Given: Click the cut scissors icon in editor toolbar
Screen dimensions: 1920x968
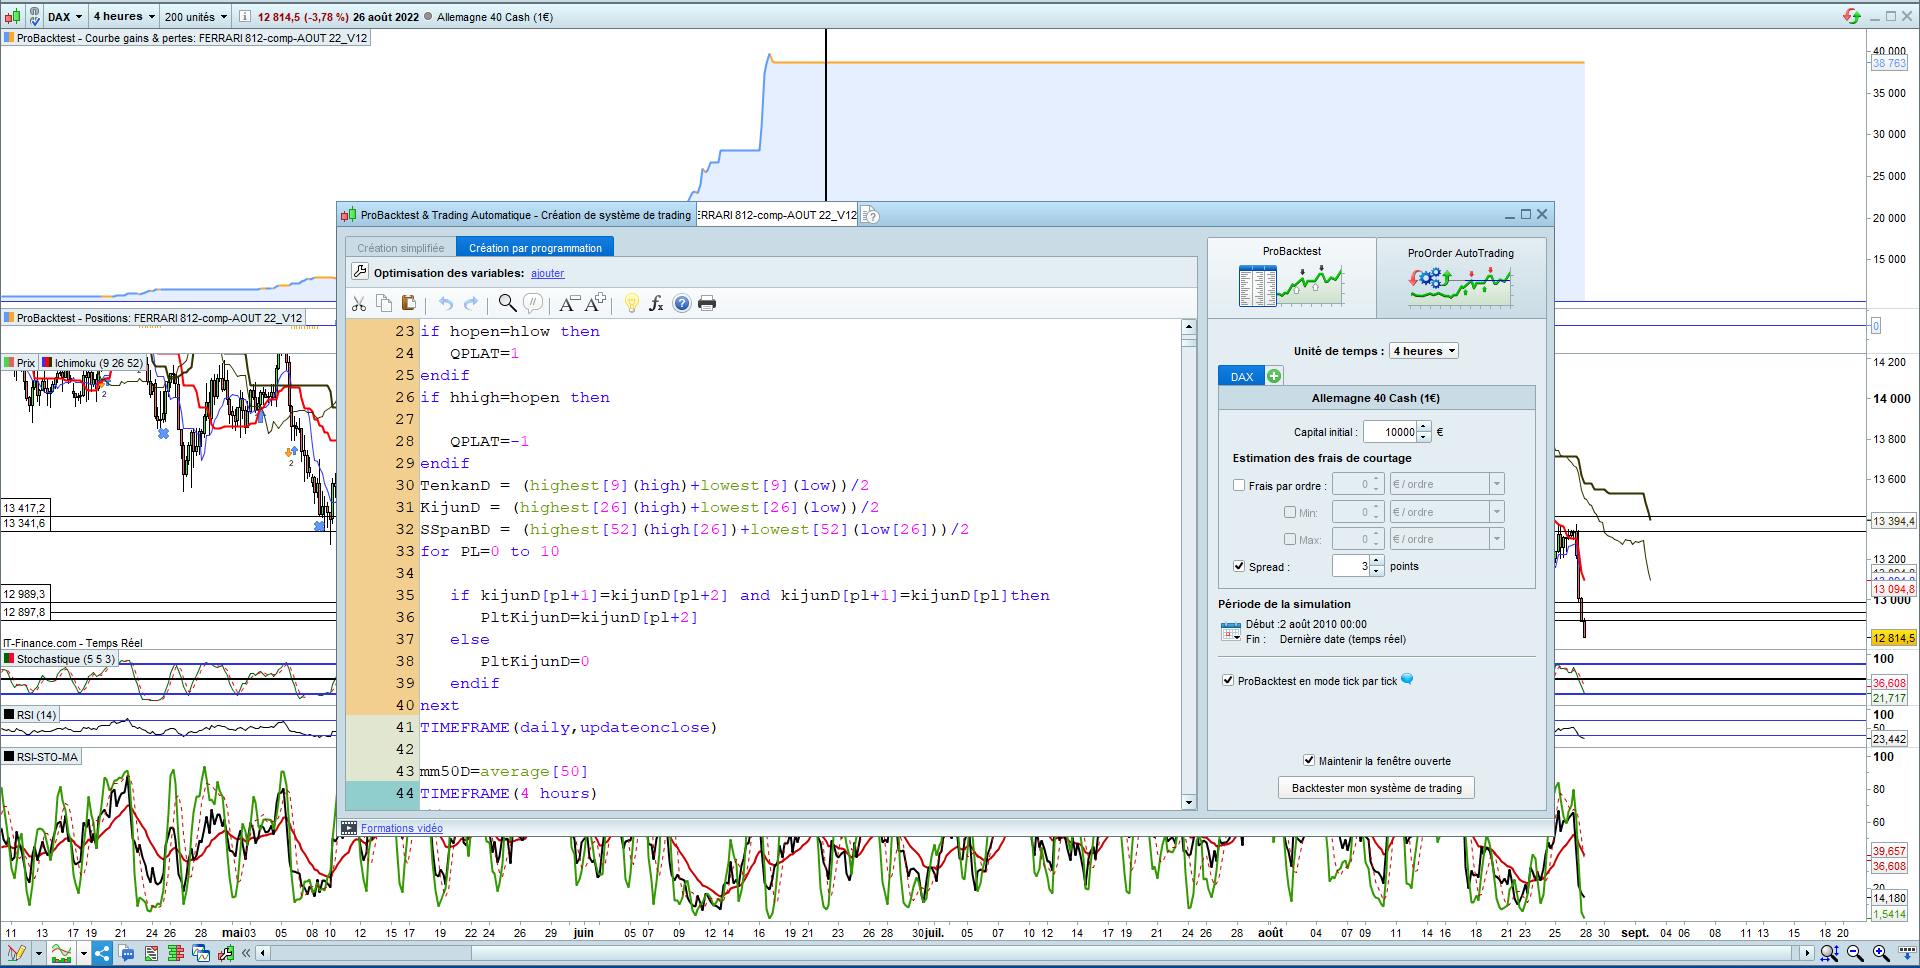Looking at the screenshot, I should click(x=359, y=304).
